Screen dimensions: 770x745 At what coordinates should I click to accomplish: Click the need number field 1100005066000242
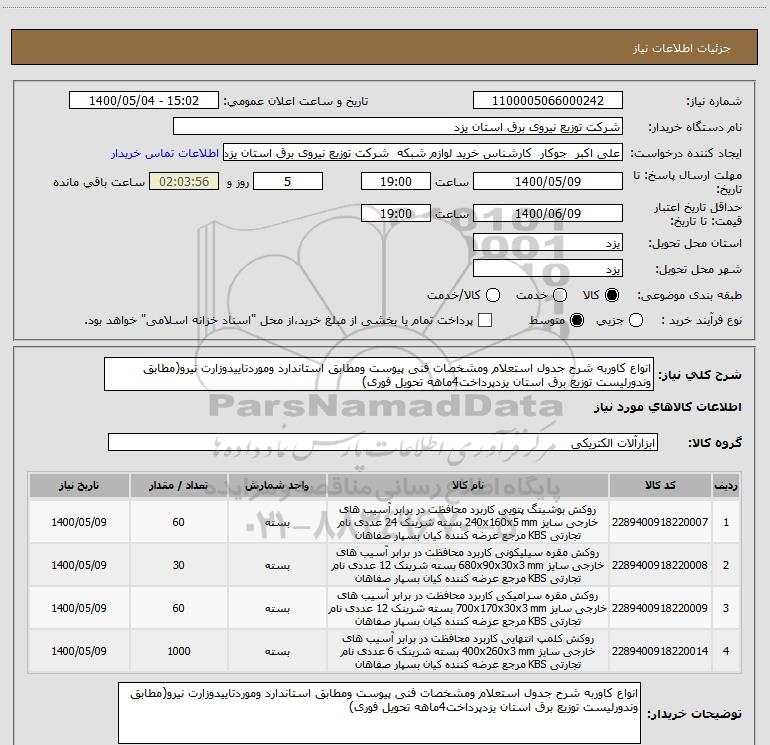[x=548, y=101]
